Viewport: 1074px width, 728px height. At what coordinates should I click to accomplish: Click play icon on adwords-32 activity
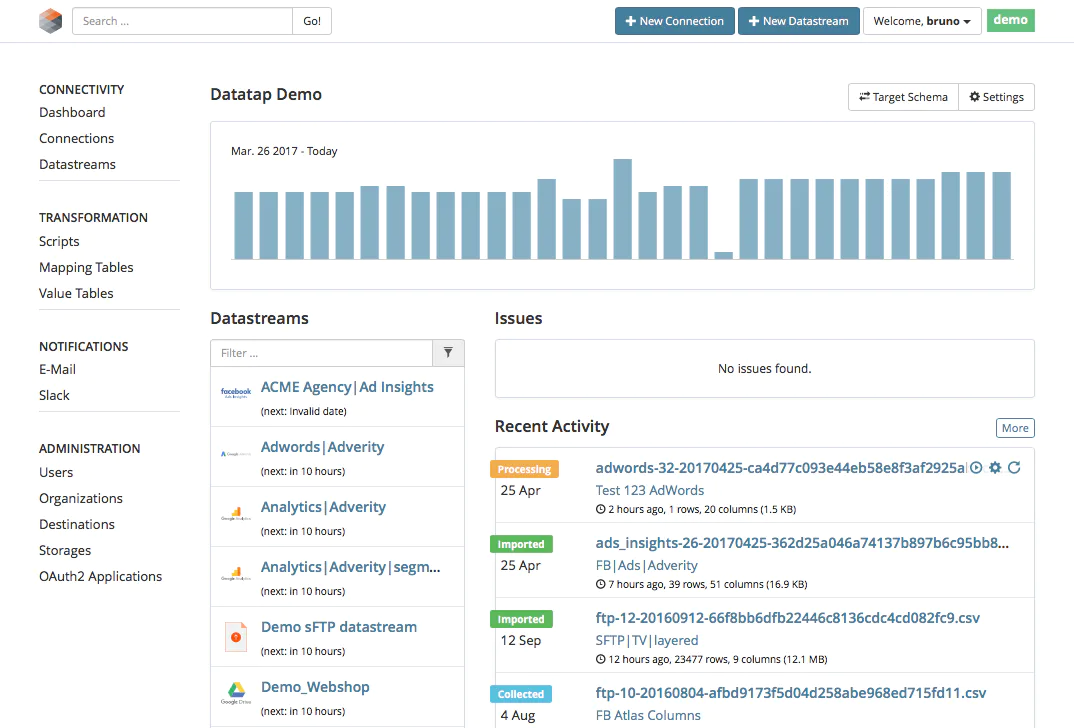pyautogui.click(x=976, y=468)
